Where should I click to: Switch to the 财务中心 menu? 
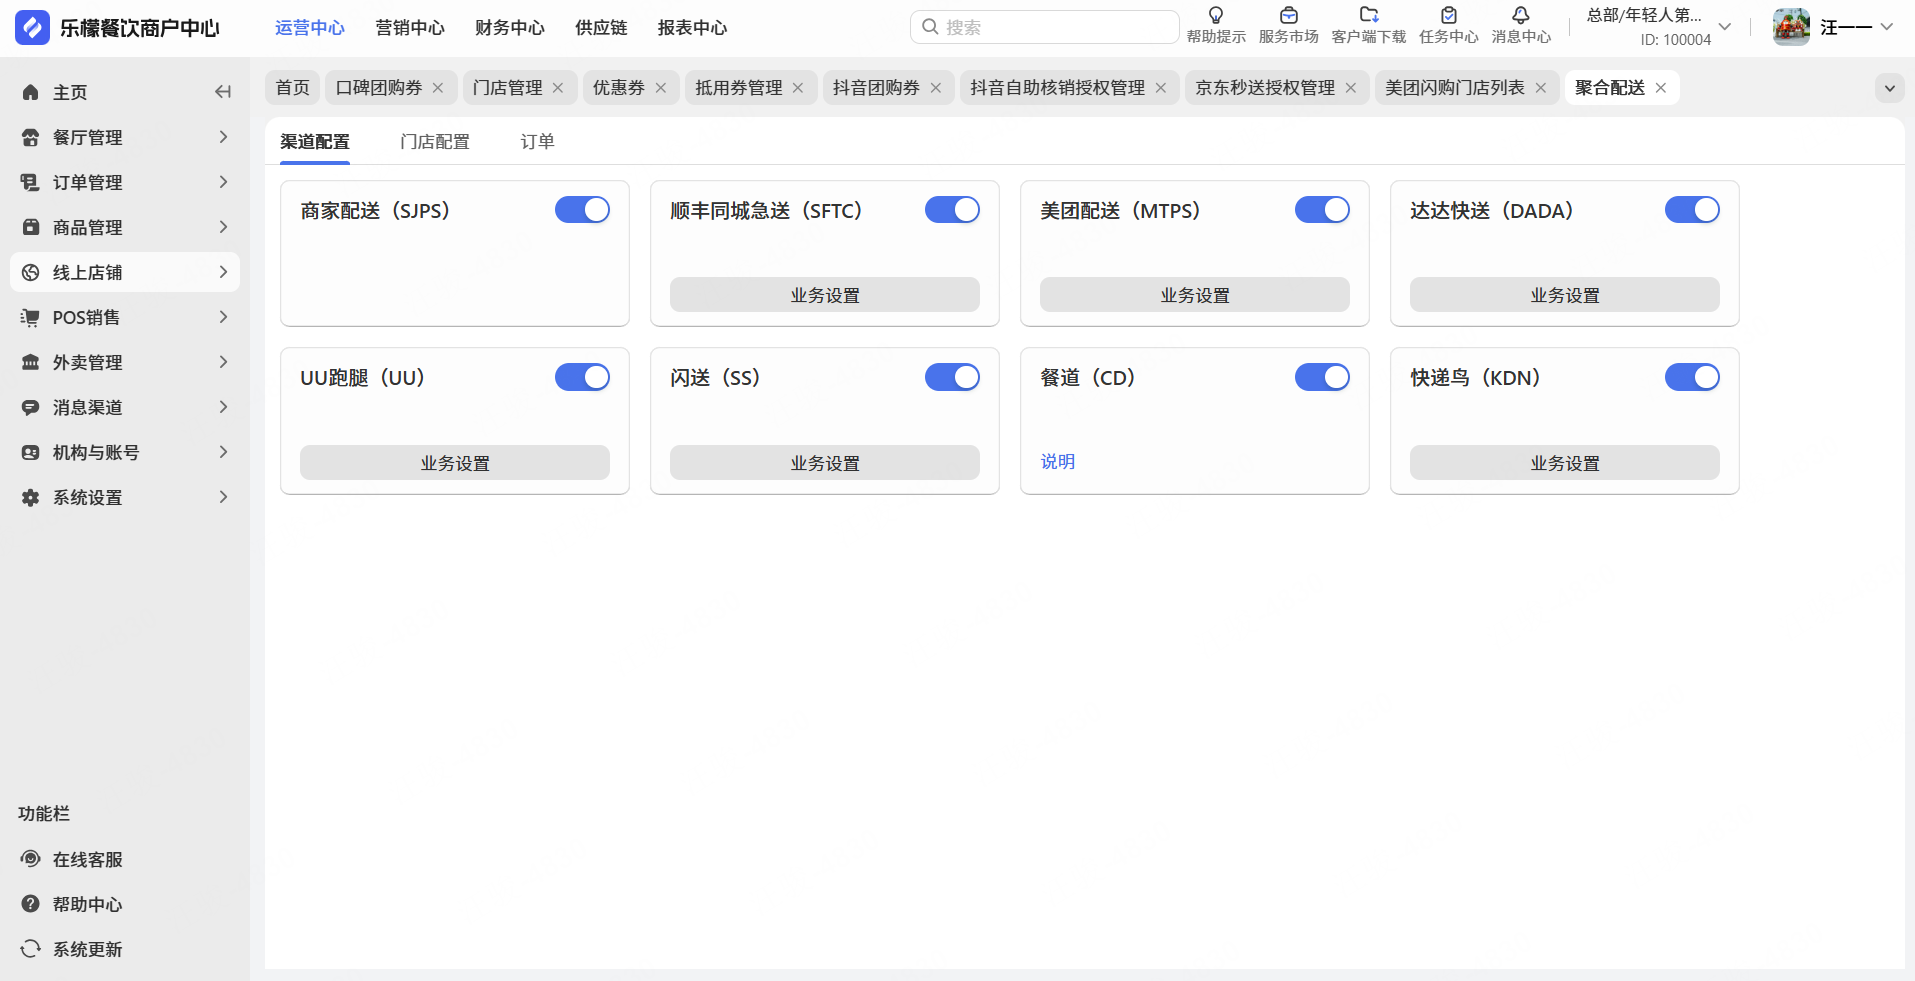pos(510,28)
